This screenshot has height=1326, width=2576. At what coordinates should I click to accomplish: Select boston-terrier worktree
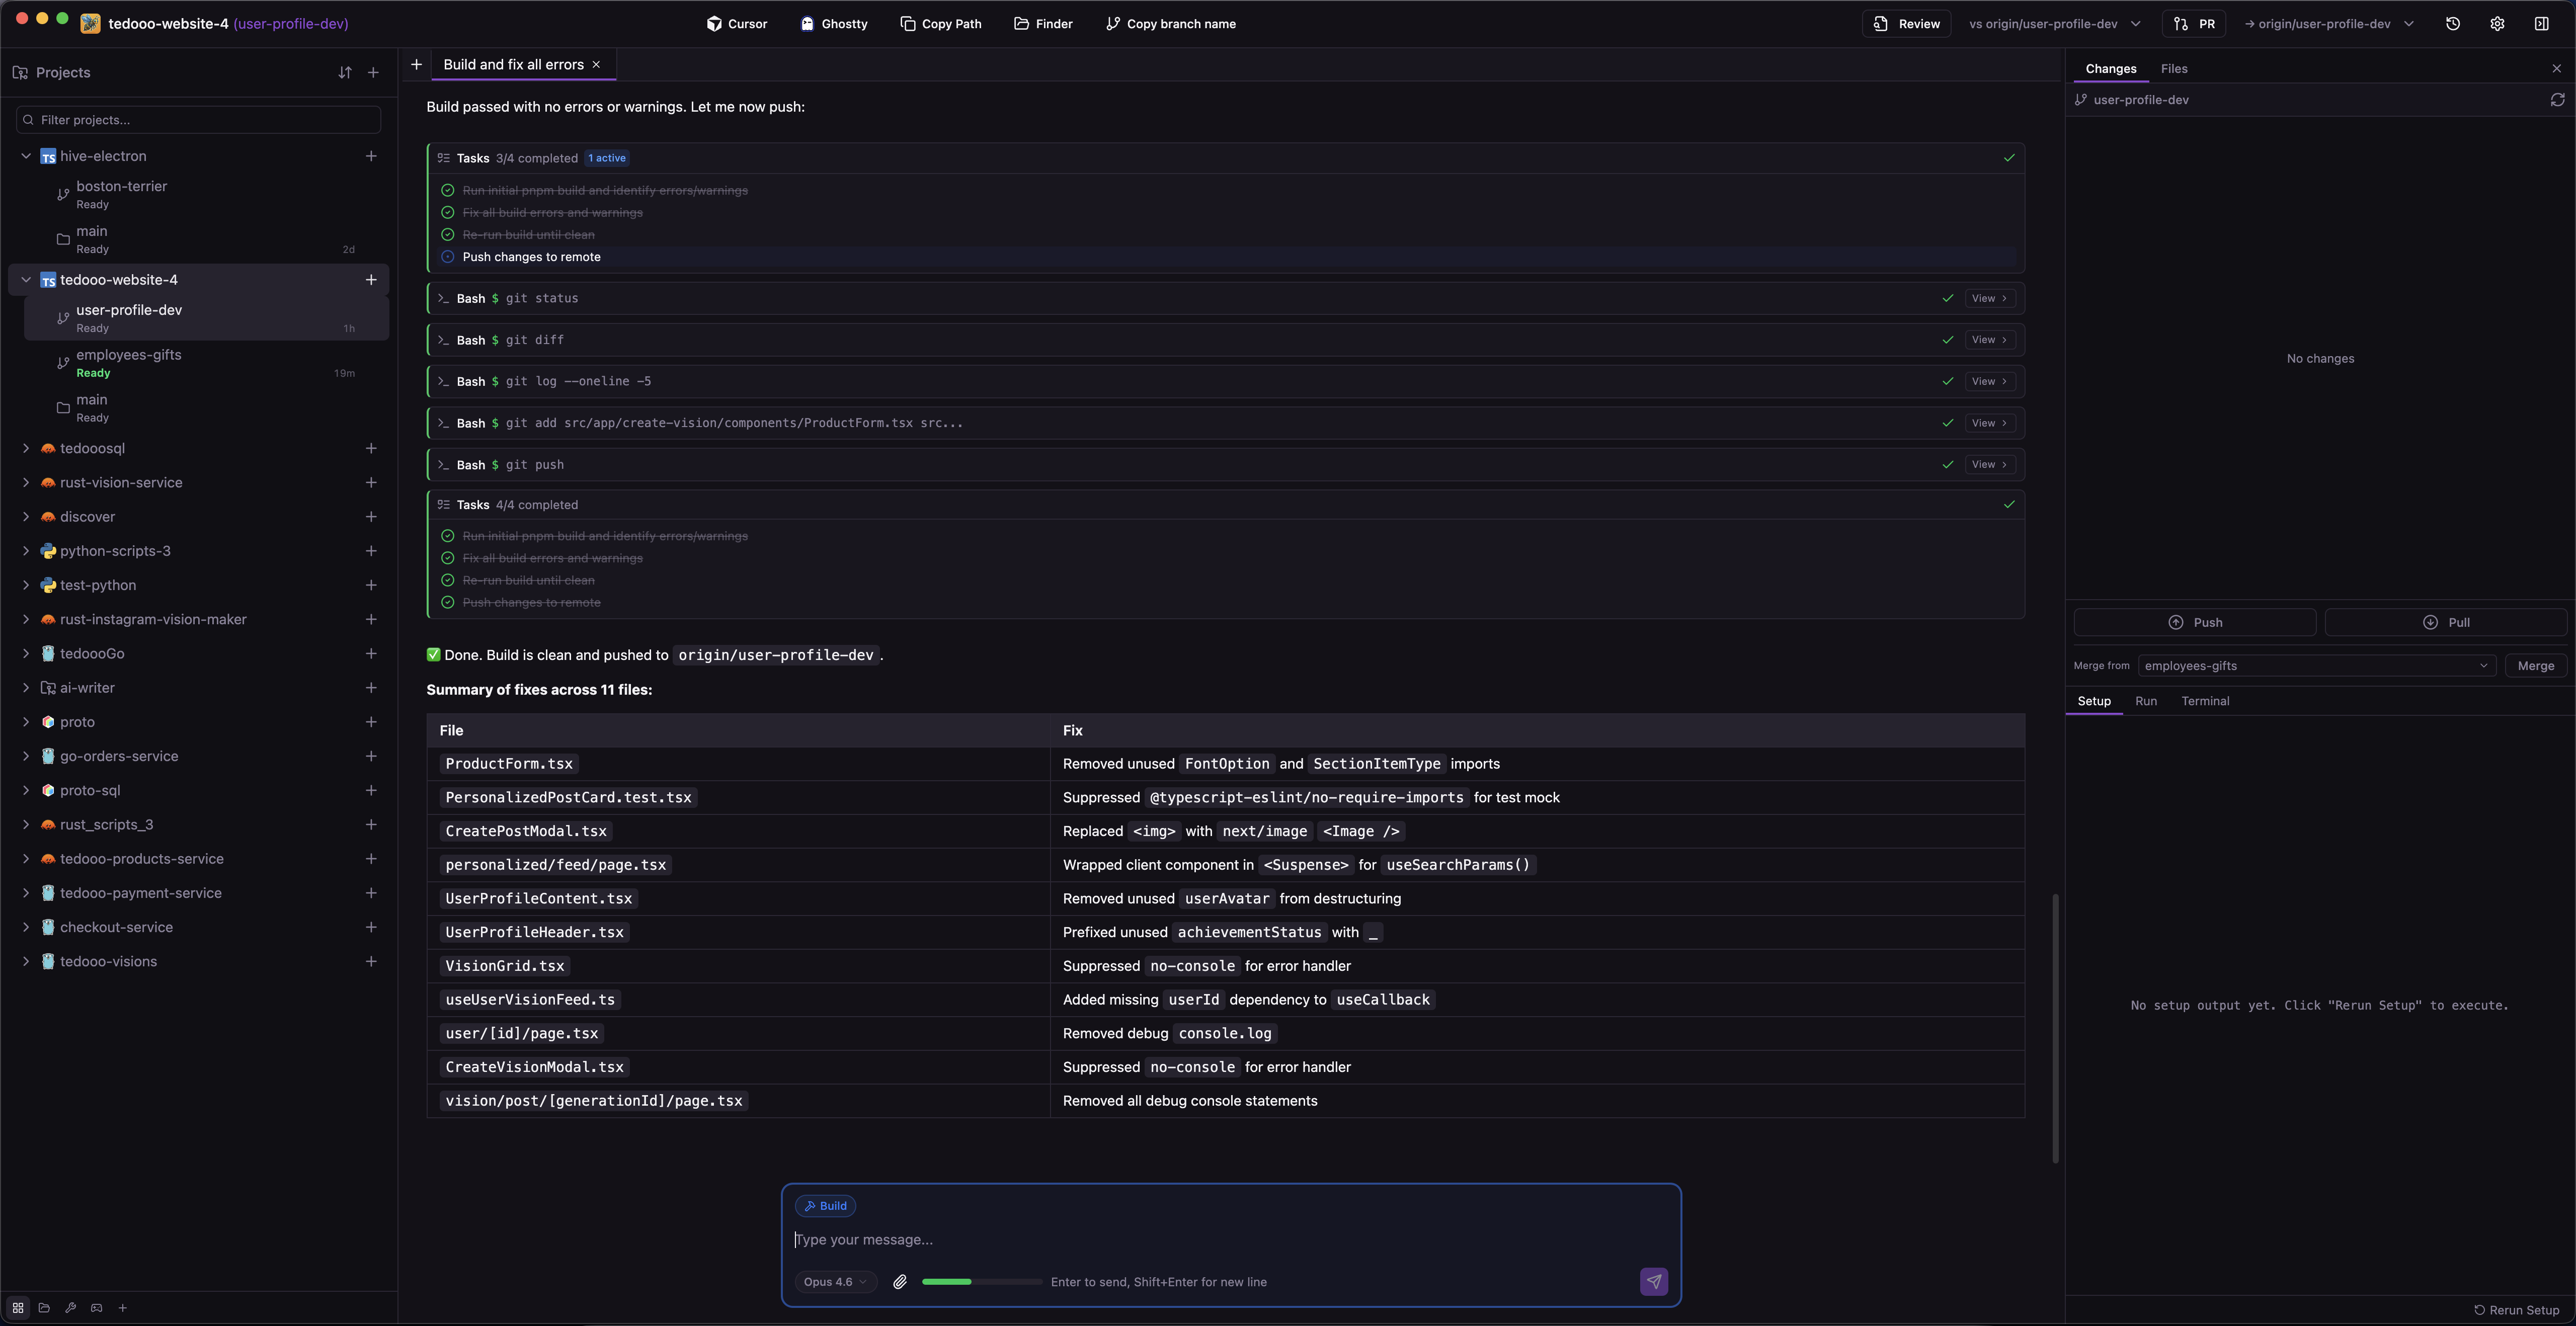point(206,195)
